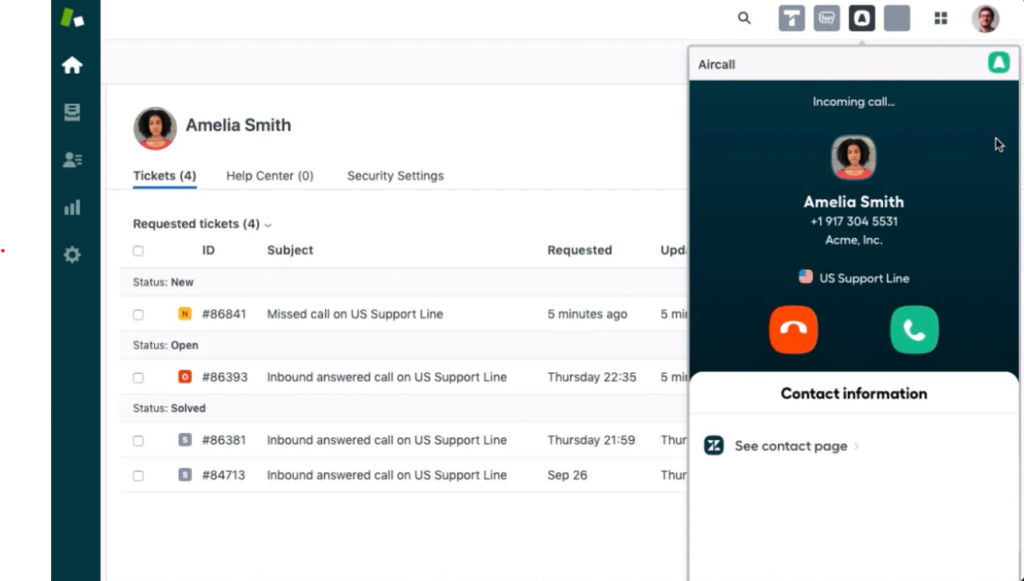The width and height of the screenshot is (1024, 581).
Task: Click the green Aircall logo in panel header
Action: click(999, 63)
